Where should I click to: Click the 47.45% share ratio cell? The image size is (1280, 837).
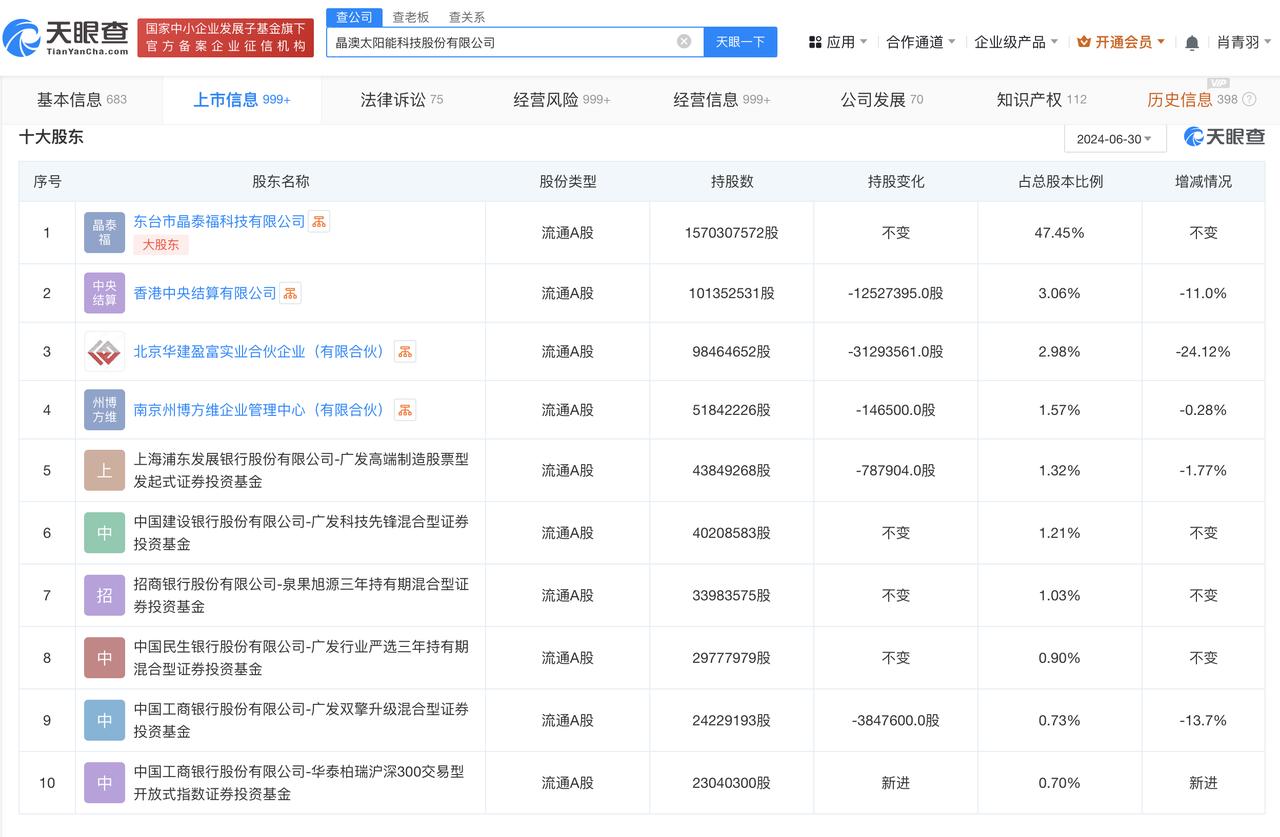click(x=1059, y=233)
